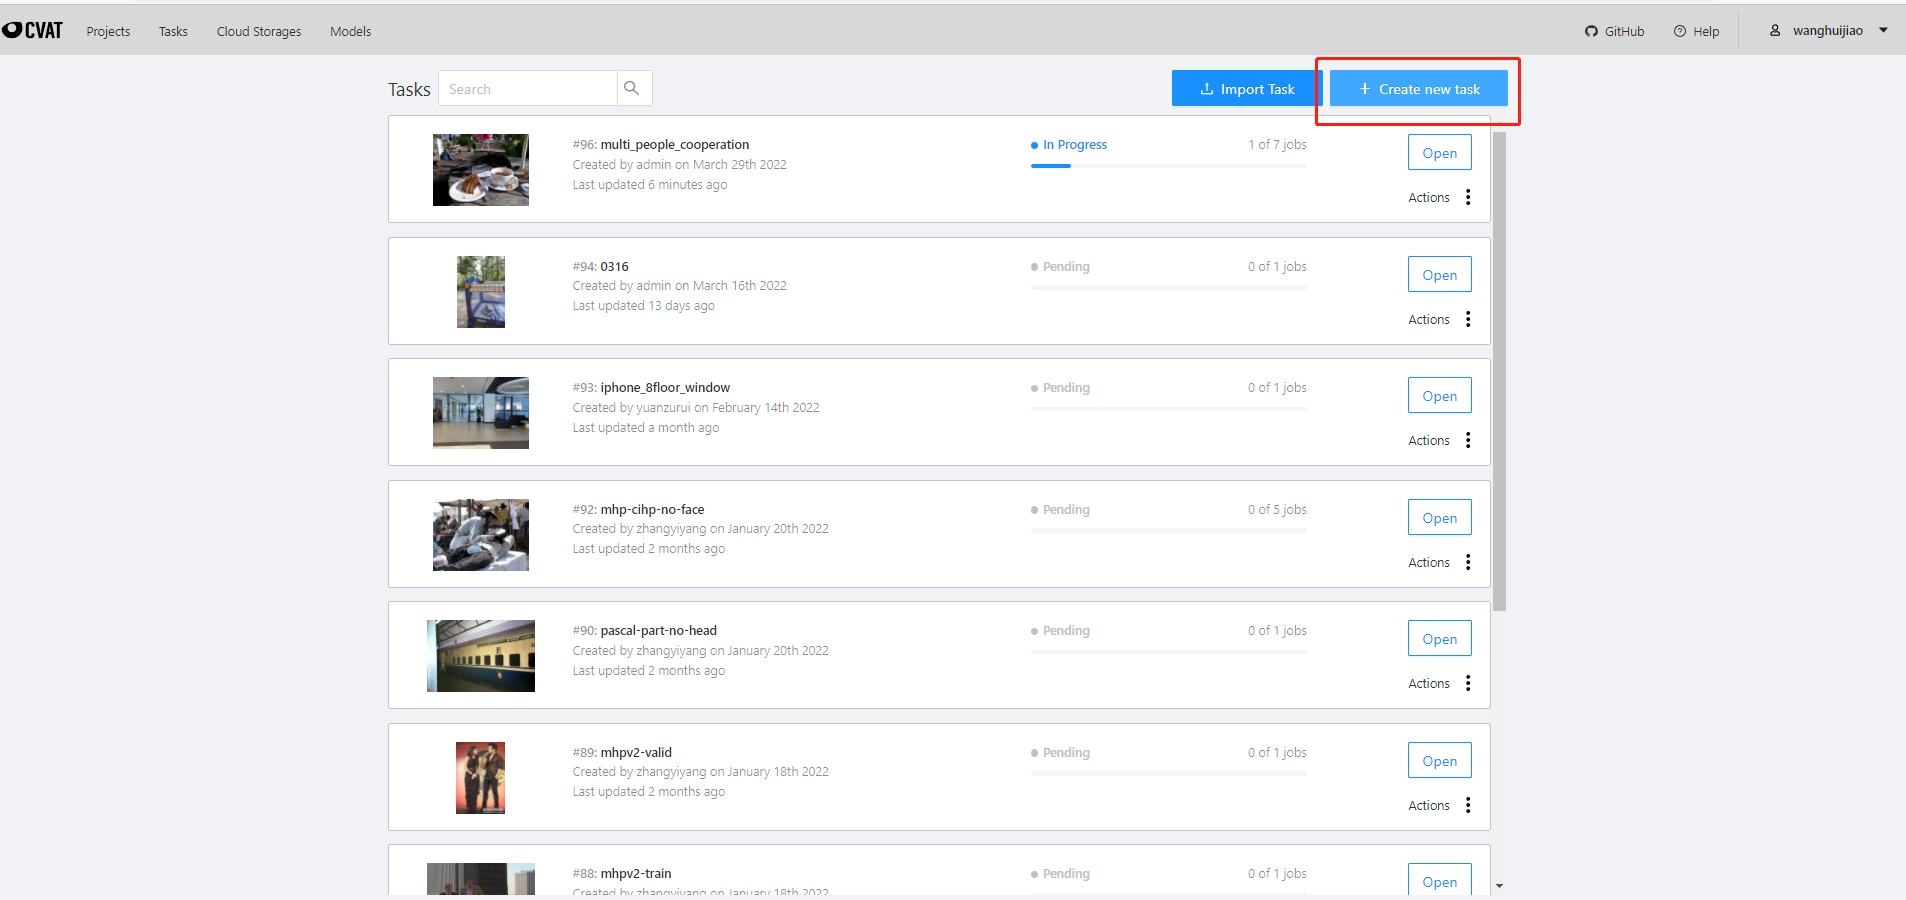This screenshot has width=1906, height=900.
Task: Open task 0316
Action: tap(1439, 275)
